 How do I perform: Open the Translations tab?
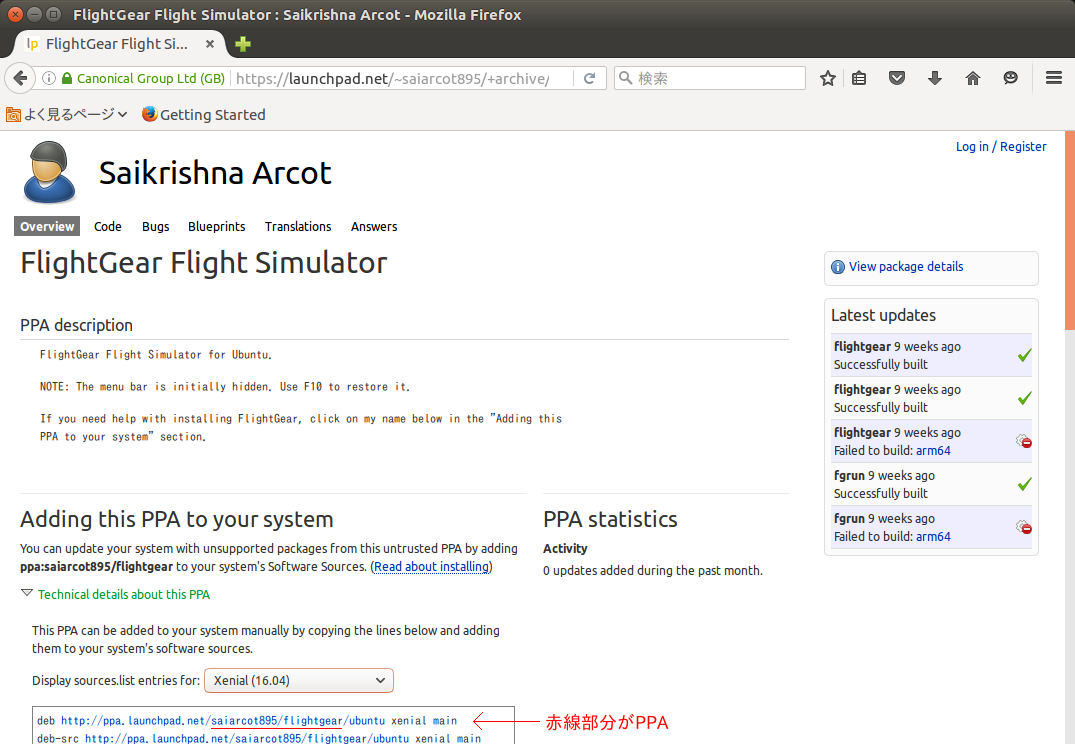[298, 226]
